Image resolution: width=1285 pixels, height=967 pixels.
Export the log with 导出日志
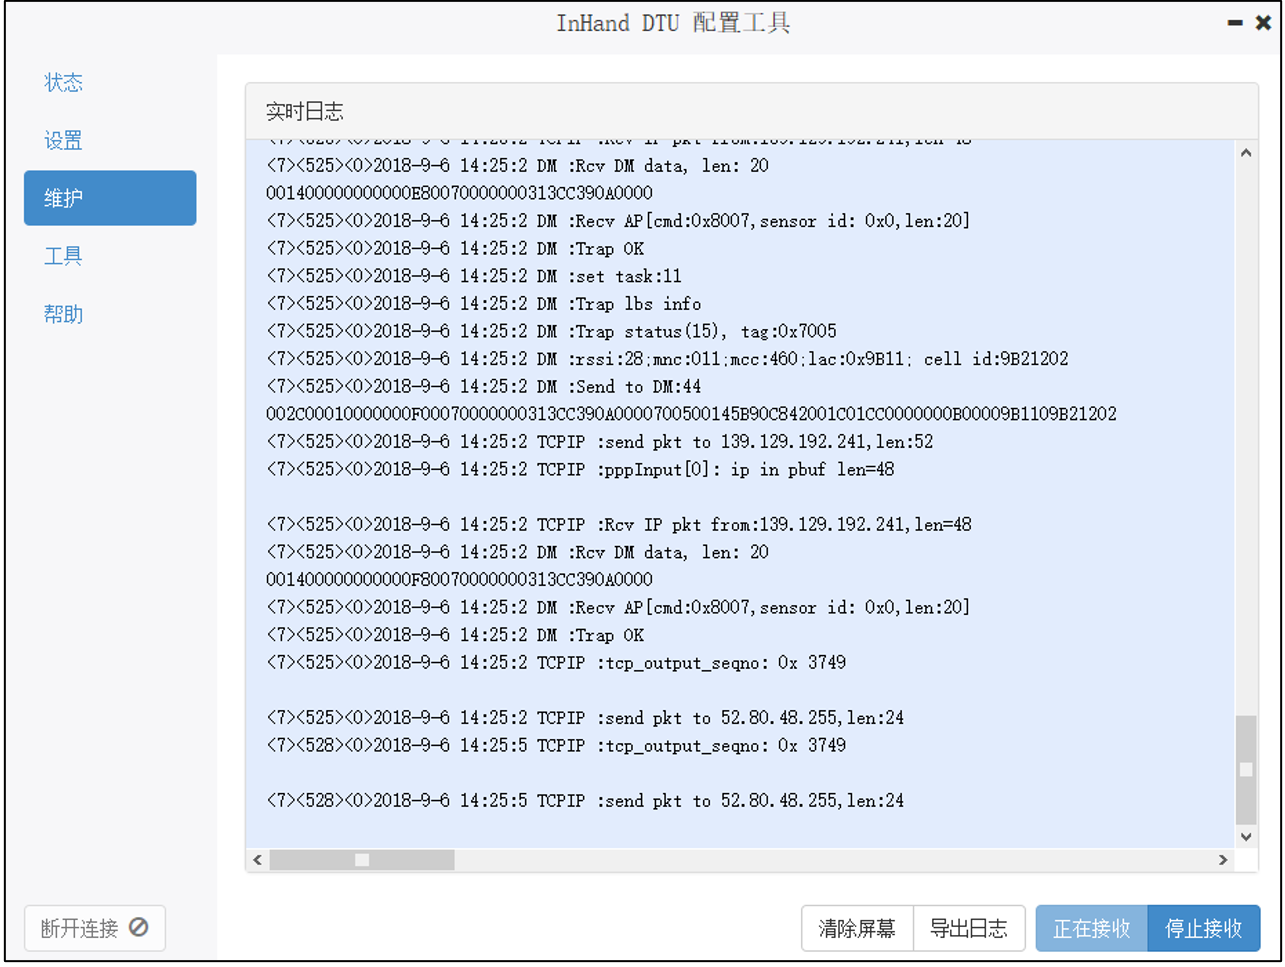[969, 928]
